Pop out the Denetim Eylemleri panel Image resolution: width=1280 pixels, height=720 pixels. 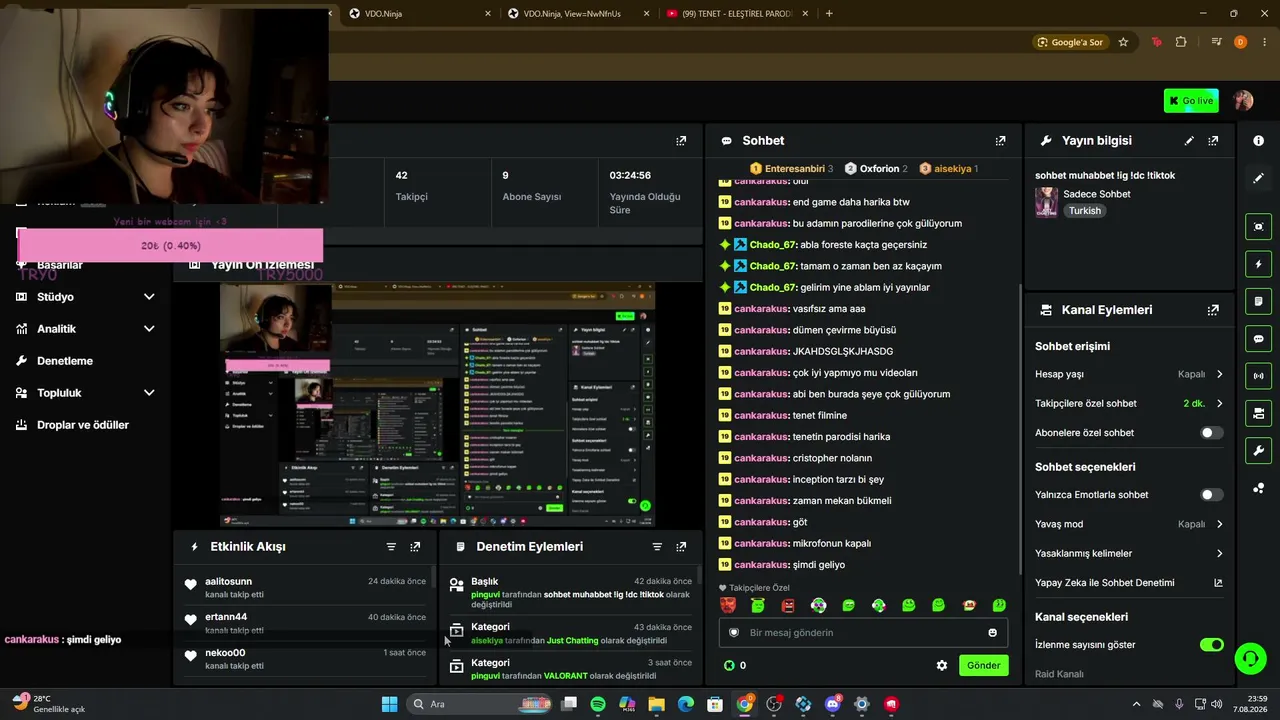point(681,547)
